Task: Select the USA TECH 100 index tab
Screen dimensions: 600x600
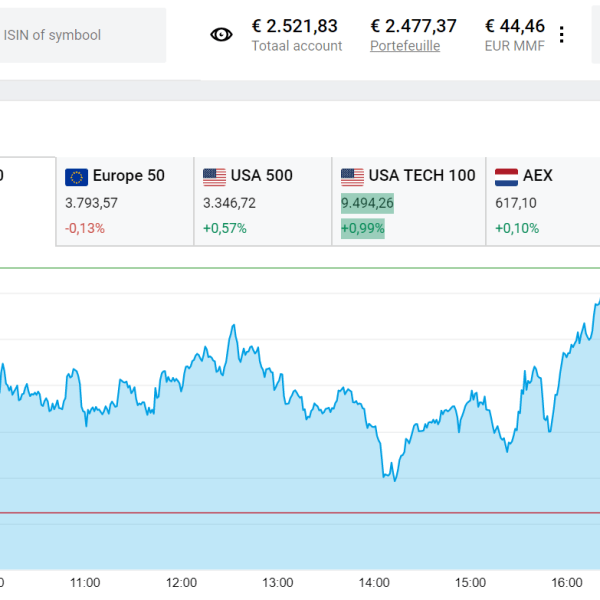Action: (408, 201)
